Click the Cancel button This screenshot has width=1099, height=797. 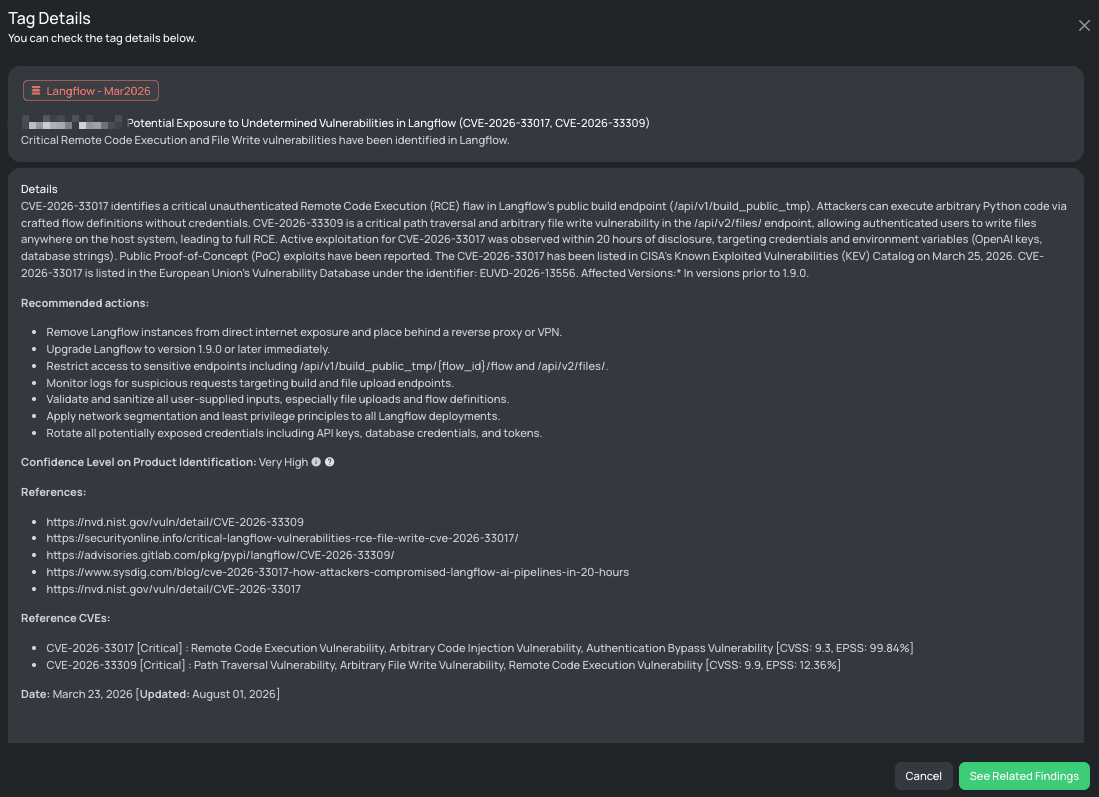click(923, 776)
